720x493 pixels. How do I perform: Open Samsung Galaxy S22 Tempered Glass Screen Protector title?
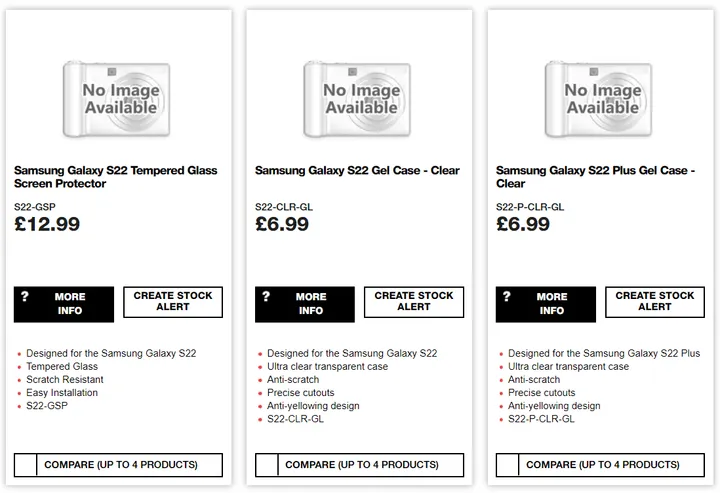click(x=115, y=177)
